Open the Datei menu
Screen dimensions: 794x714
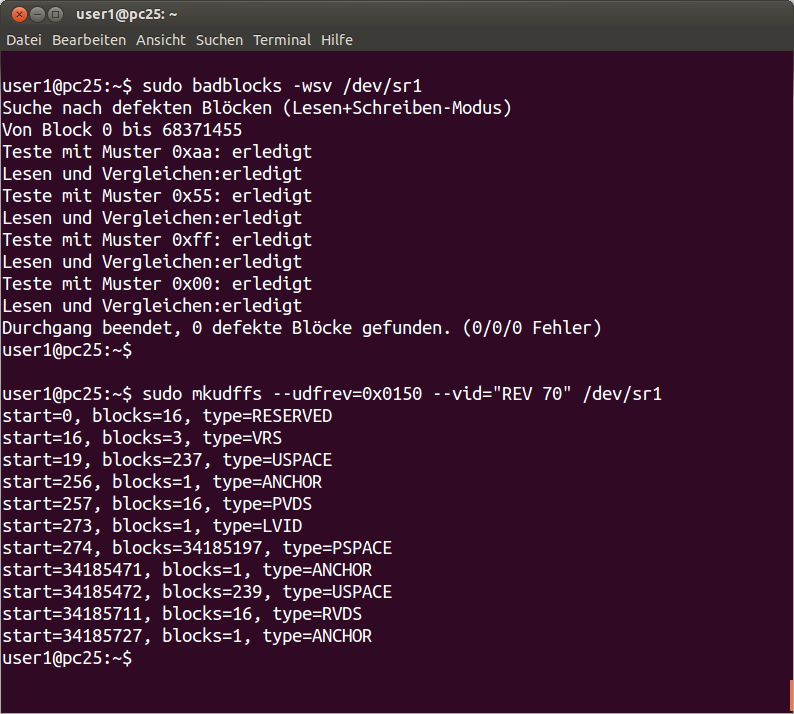tap(24, 40)
